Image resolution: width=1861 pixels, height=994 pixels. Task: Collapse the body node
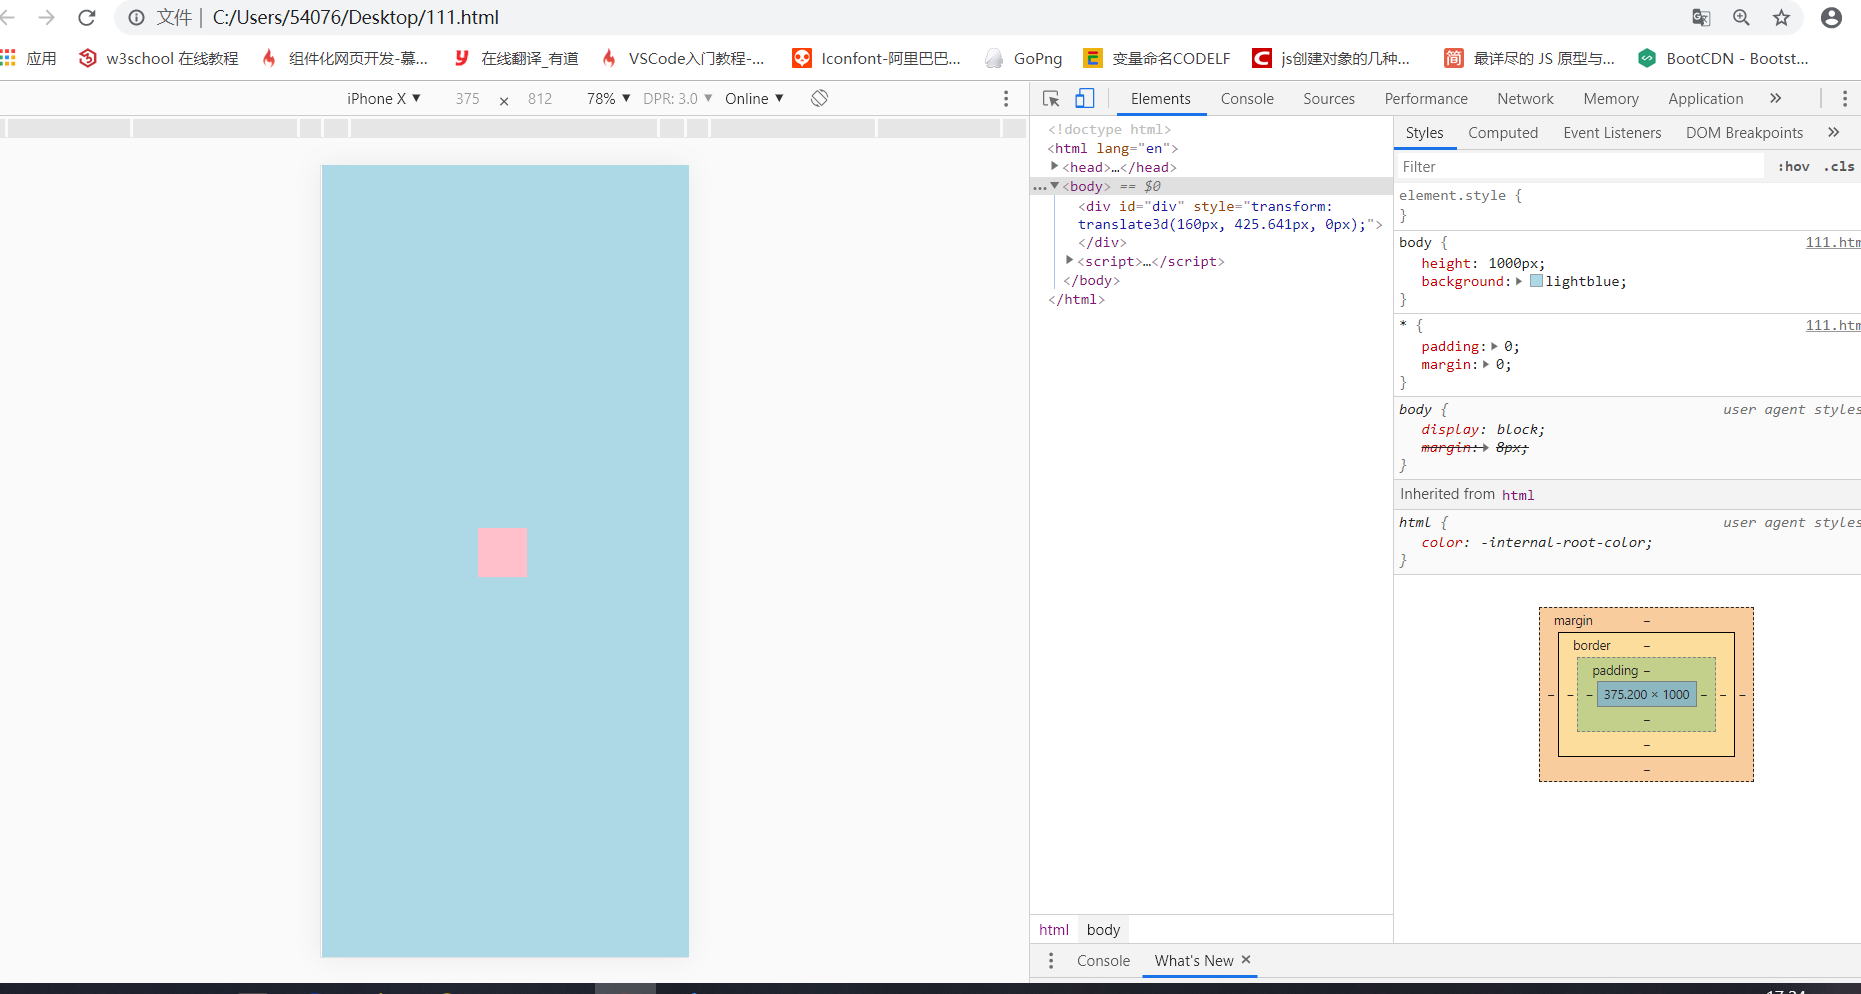1054,186
